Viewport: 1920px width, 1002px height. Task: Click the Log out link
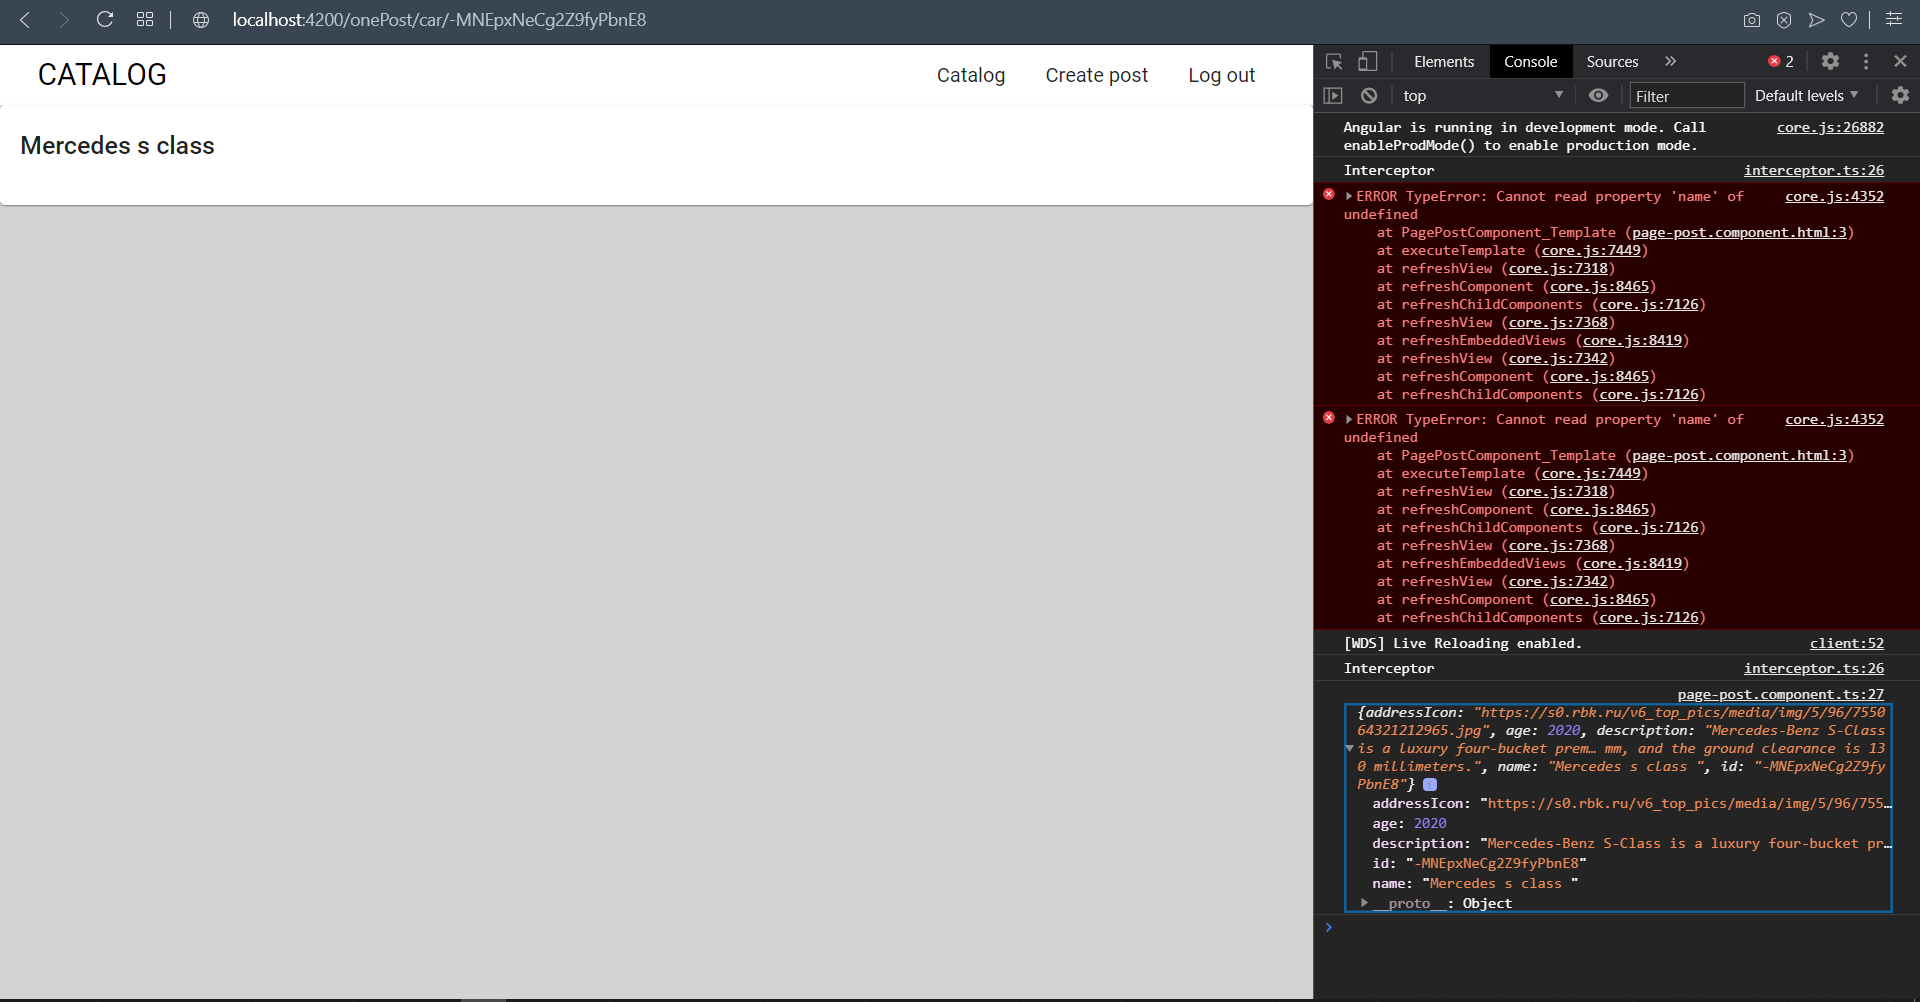(x=1221, y=75)
